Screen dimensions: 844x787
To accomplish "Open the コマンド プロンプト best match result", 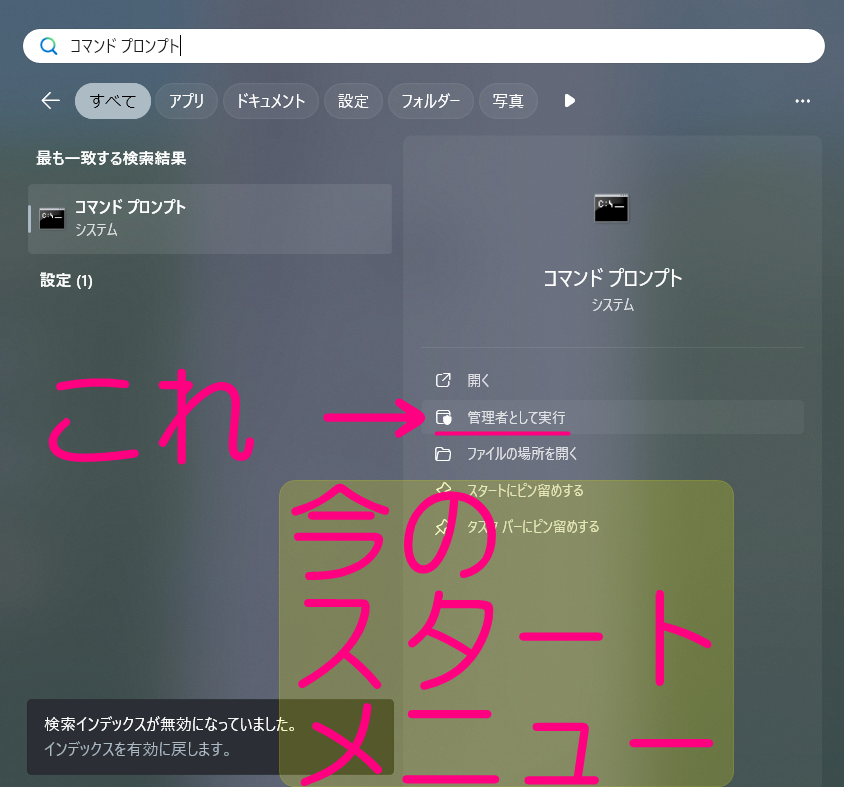I will pyautogui.click(x=210, y=219).
